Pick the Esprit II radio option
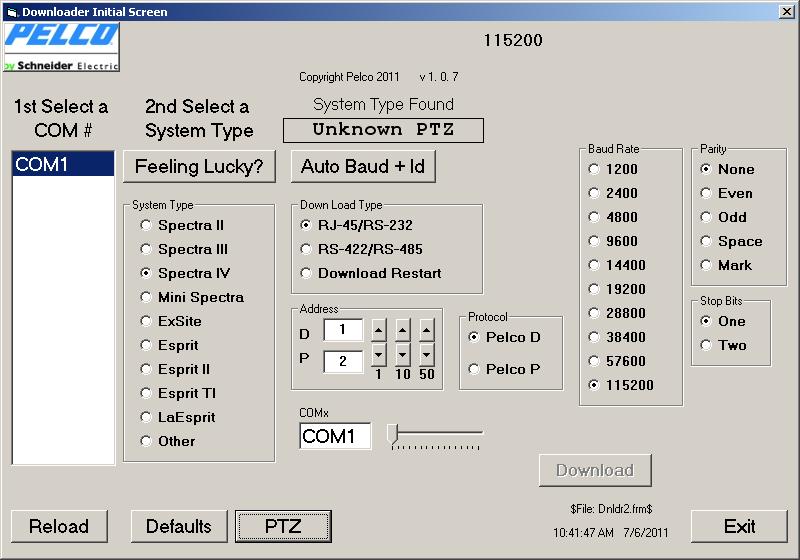The height and width of the screenshot is (560, 800). pyautogui.click(x=175, y=369)
